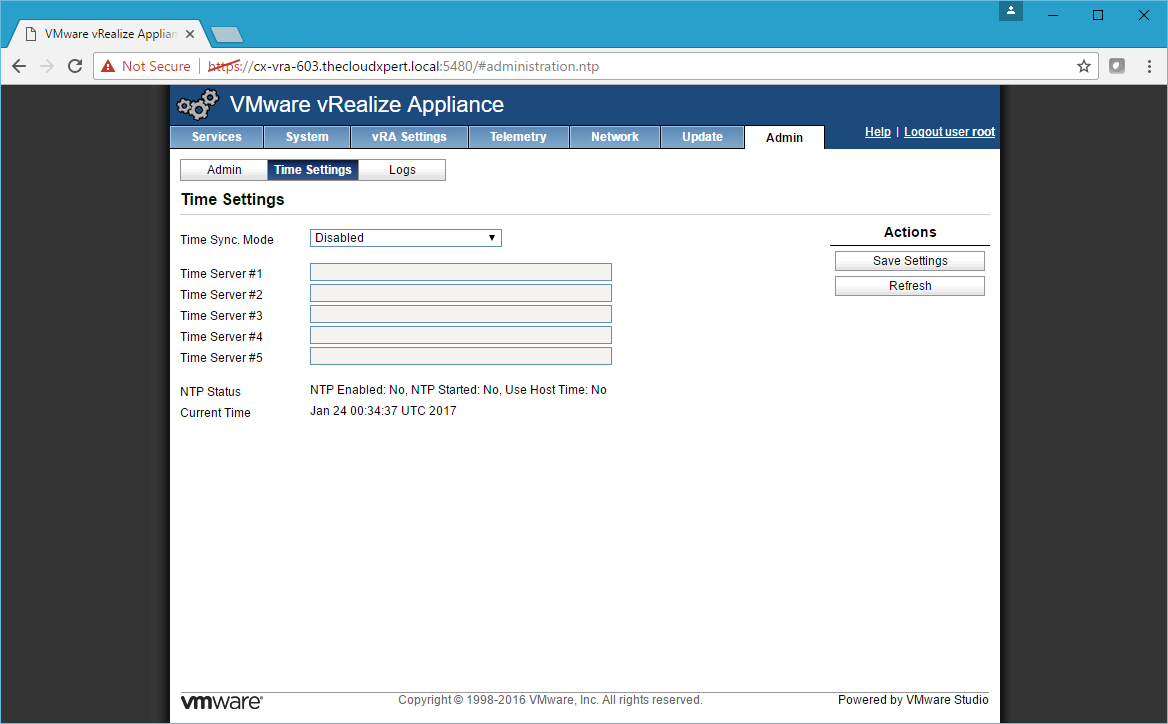The width and height of the screenshot is (1168, 724).
Task: Click the Chrome user profile icon
Action: tap(1012, 12)
